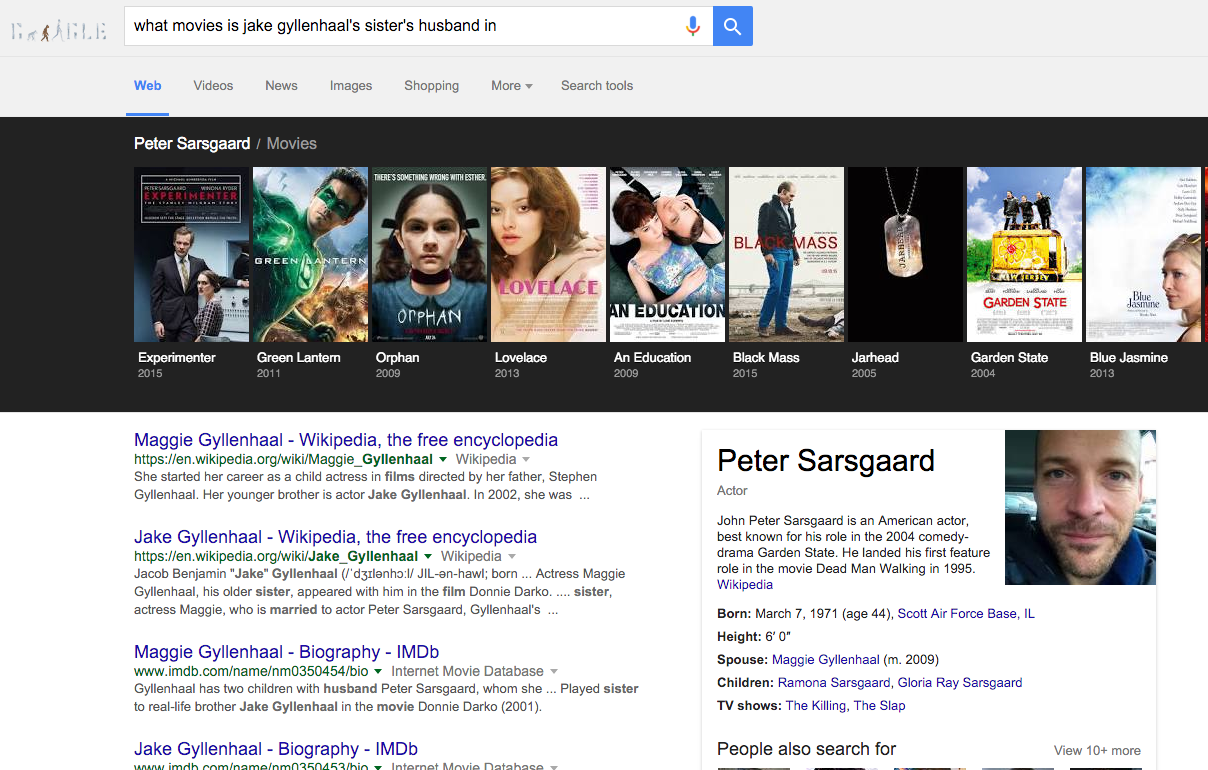Expand arrow next to Jake_Gyllenhaal URL
The image size is (1208, 770).
click(x=428, y=557)
